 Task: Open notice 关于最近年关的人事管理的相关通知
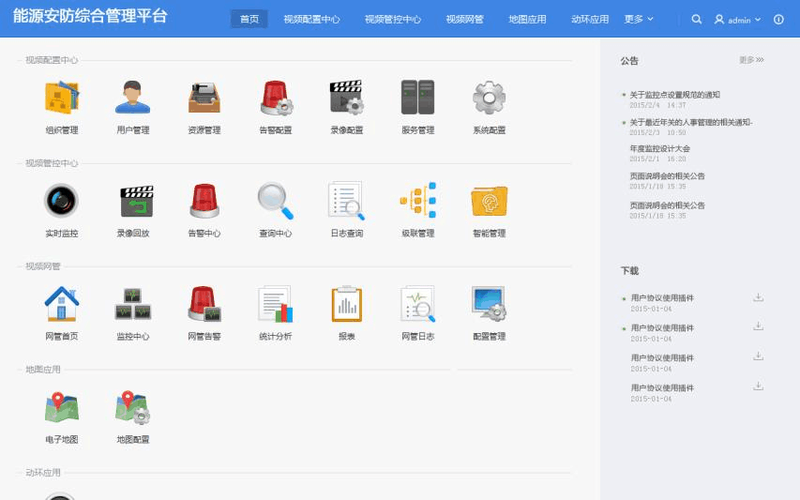pos(691,122)
